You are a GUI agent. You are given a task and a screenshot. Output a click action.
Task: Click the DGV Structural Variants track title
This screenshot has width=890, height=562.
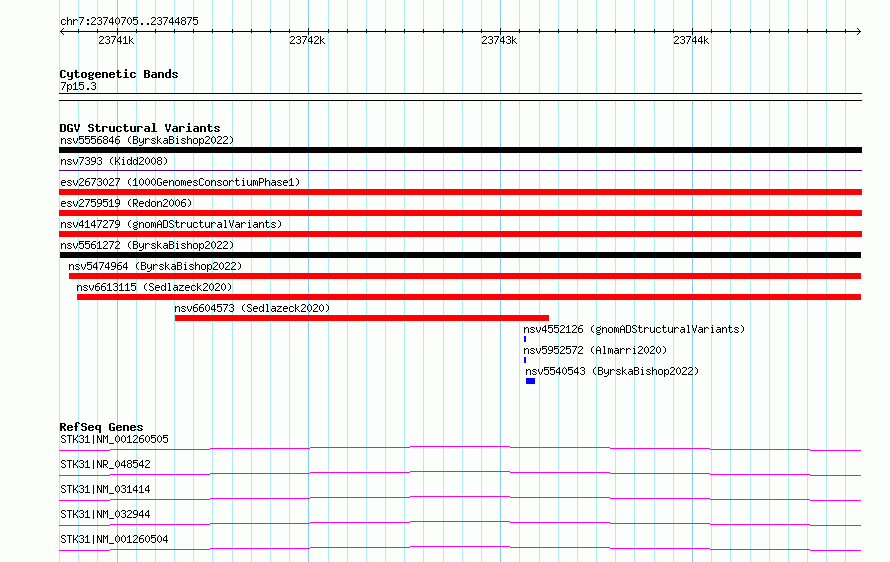coord(140,128)
